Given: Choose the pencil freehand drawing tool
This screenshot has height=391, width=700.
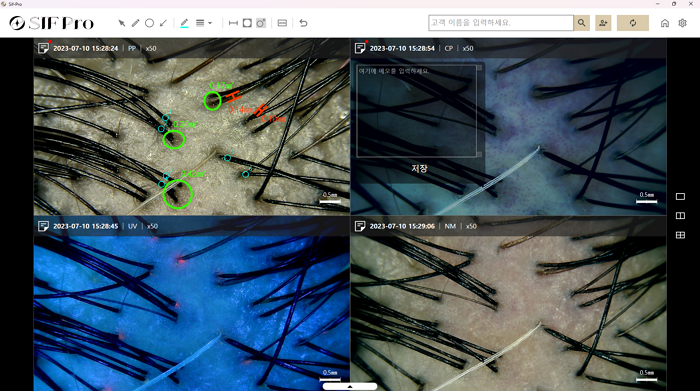Looking at the screenshot, I should (135, 23).
